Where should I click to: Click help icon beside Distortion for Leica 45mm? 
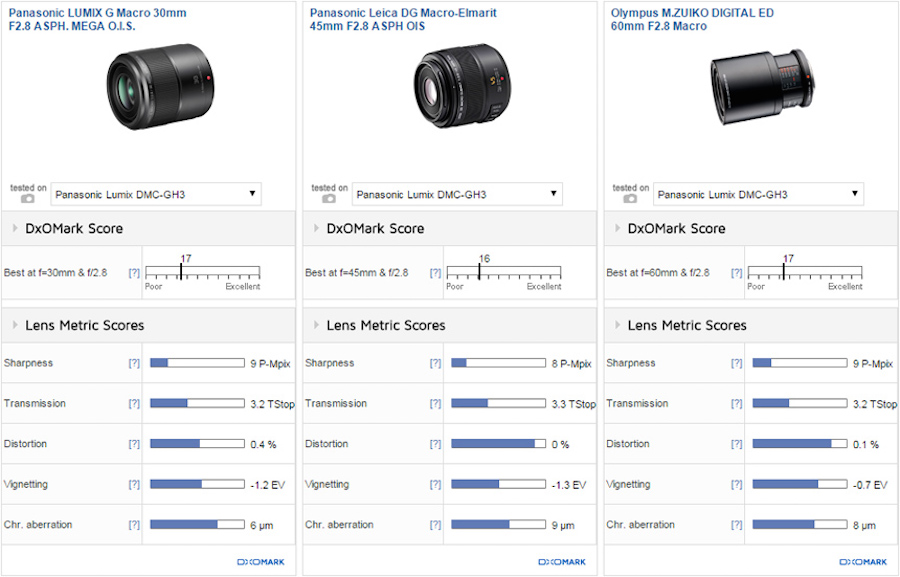pos(435,444)
